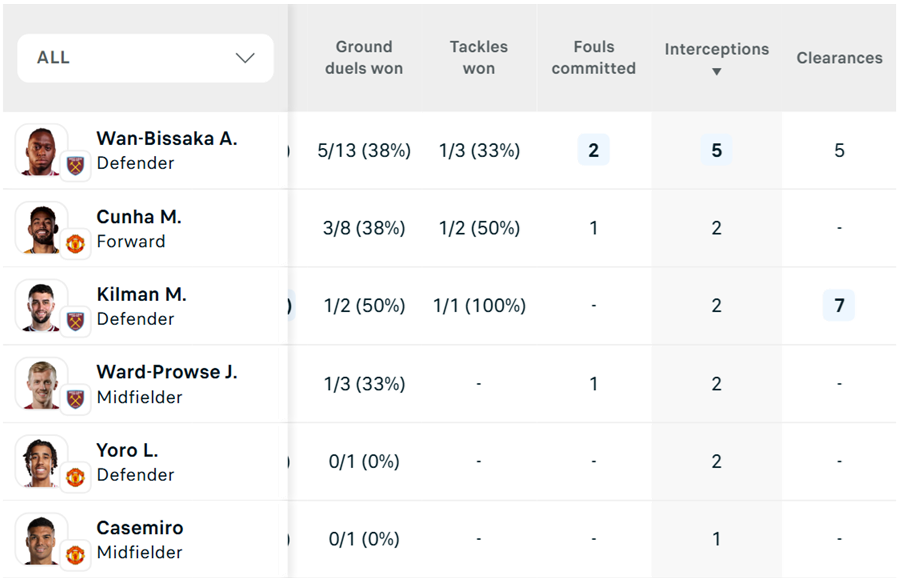
Task: Open Ward-Prowse J. player name link
Action: tap(167, 372)
